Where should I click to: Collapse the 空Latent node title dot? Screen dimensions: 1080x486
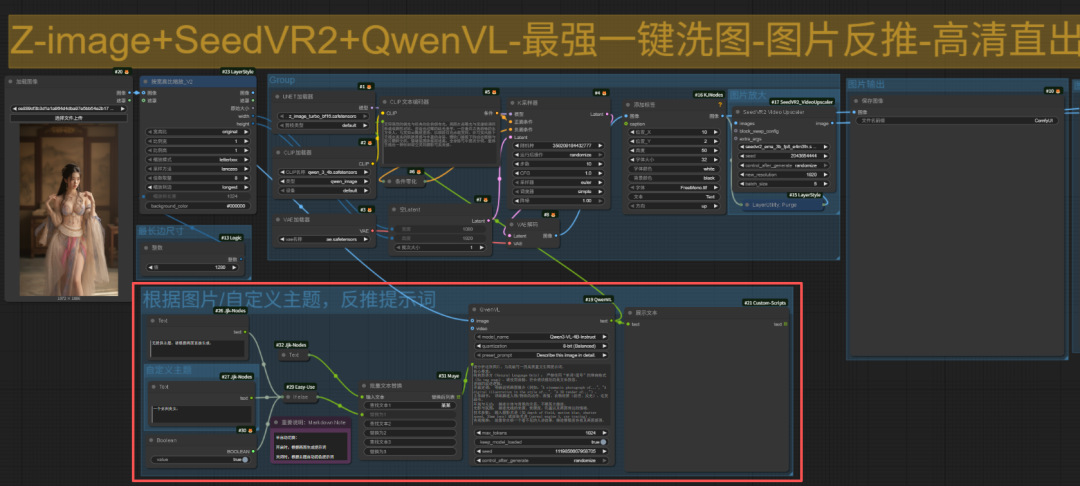394,209
